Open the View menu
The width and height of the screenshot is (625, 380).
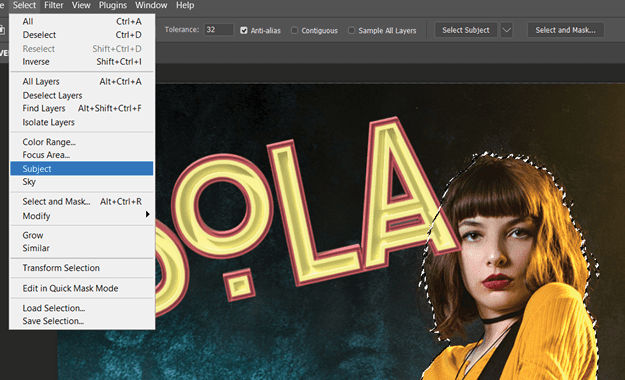click(81, 6)
